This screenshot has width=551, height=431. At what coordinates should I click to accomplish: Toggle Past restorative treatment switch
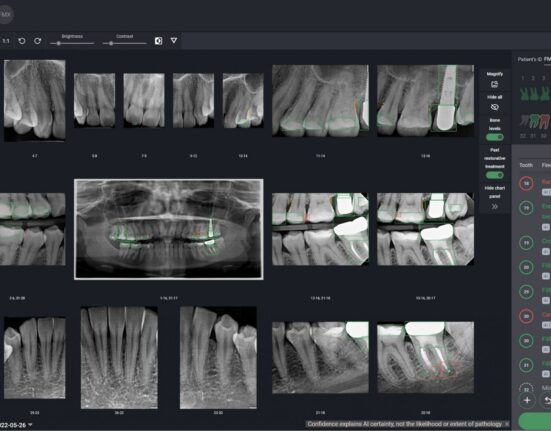[x=494, y=175]
